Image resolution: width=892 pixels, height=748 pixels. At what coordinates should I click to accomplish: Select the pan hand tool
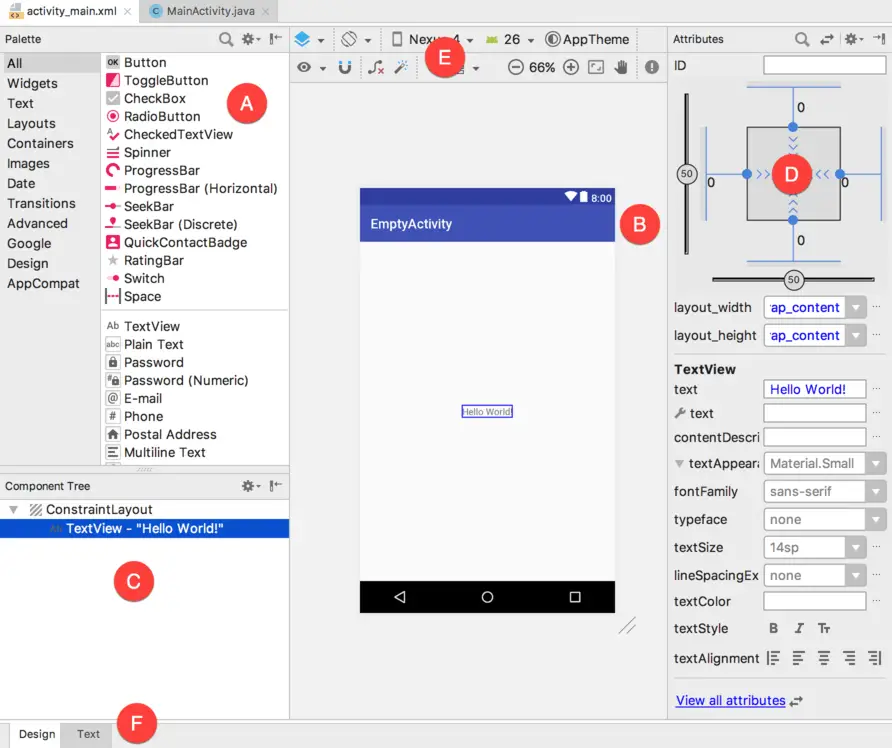point(621,67)
